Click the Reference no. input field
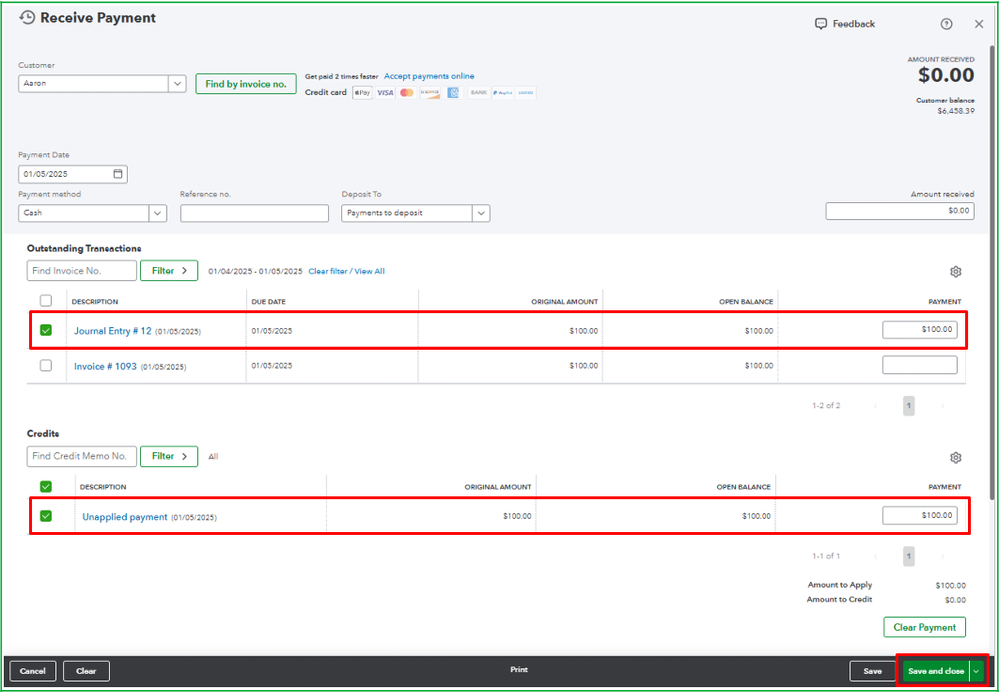 coord(254,213)
